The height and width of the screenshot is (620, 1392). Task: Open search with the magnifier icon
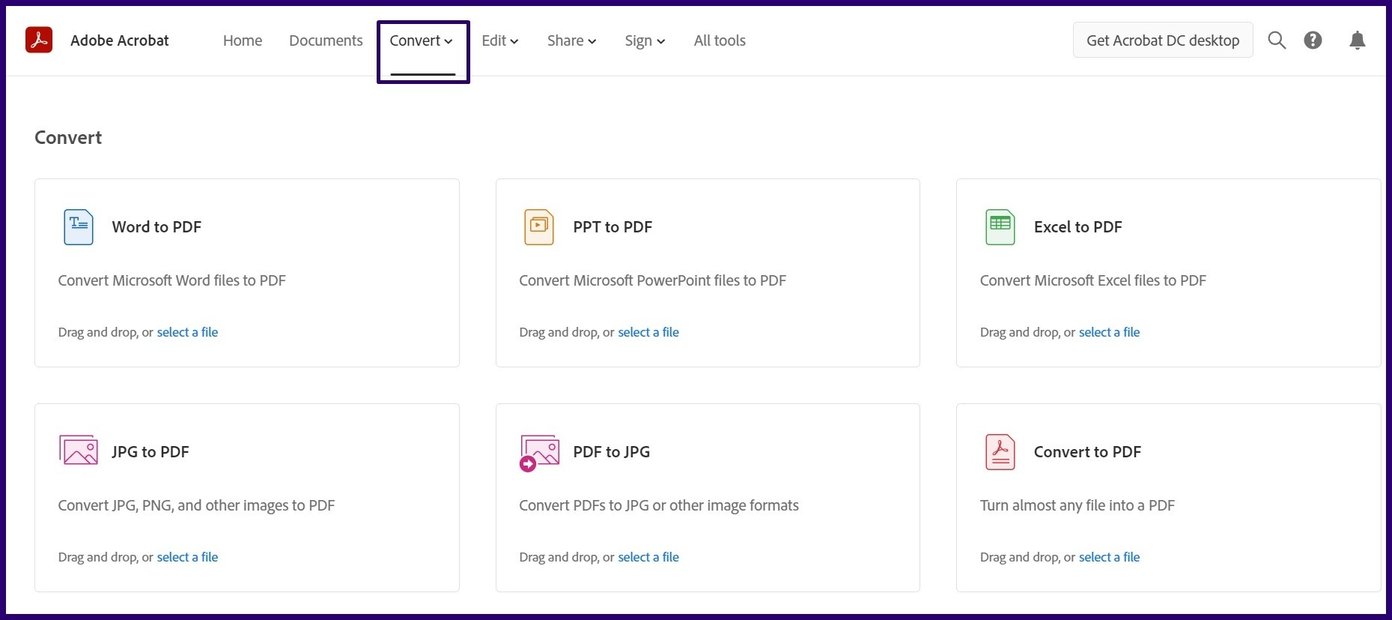(x=1277, y=40)
